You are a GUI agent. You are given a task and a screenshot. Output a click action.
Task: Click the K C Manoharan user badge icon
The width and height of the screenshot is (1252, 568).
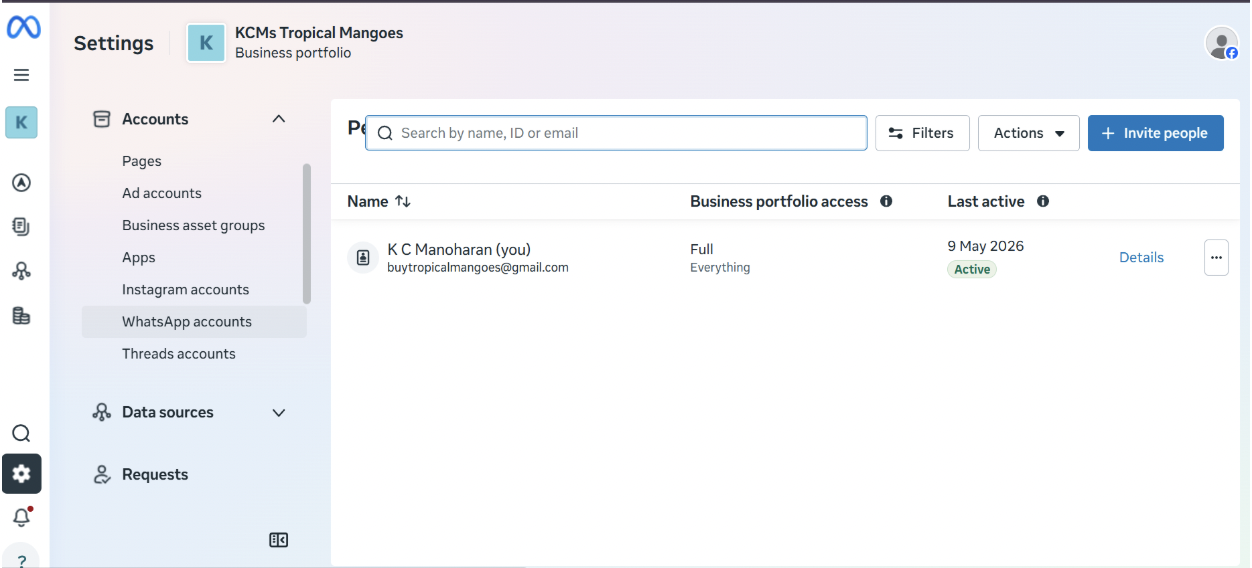[x=363, y=257]
